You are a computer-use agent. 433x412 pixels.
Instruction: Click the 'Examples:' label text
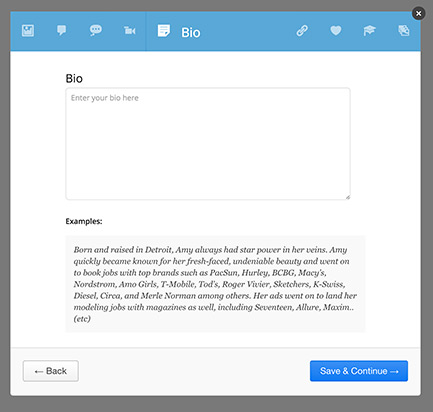point(84,221)
